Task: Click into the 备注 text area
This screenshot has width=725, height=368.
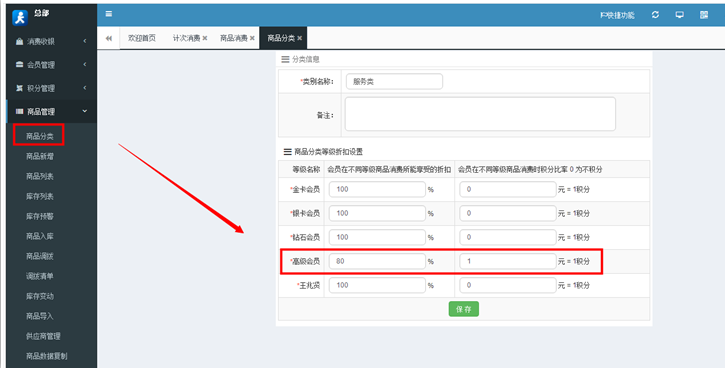Action: pyautogui.click(x=480, y=114)
